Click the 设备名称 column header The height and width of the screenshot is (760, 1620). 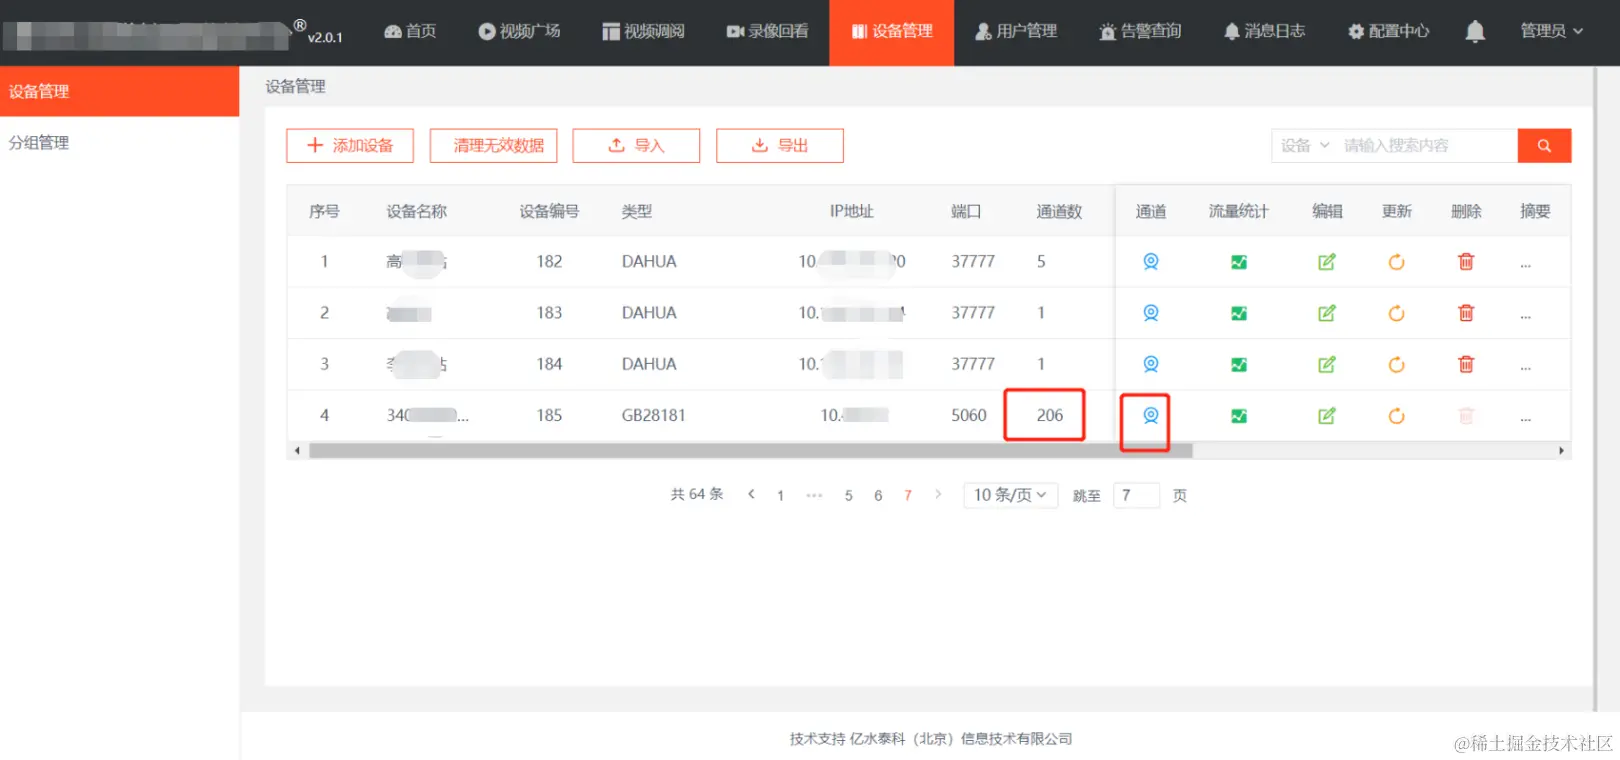tap(417, 211)
